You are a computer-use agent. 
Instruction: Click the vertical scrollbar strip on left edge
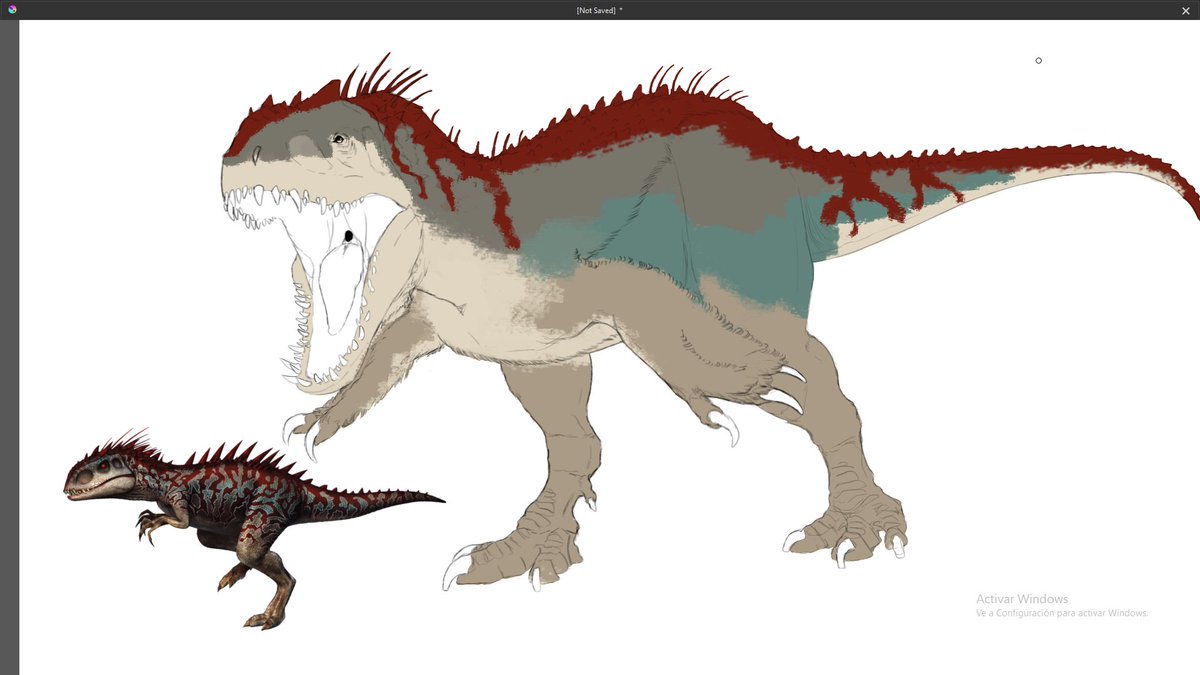click(x=9, y=347)
